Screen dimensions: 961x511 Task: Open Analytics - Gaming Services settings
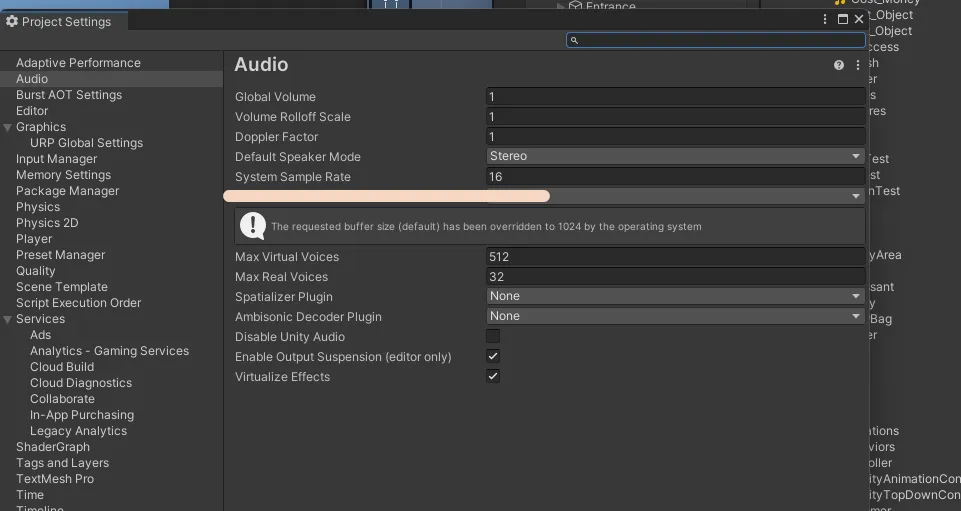pos(111,350)
